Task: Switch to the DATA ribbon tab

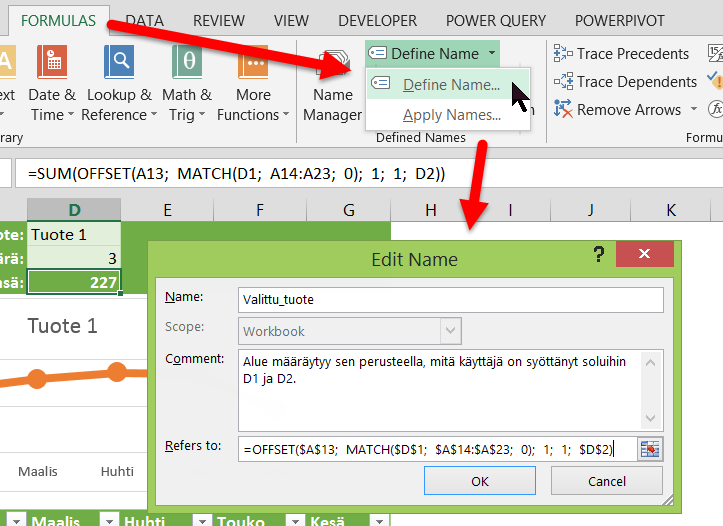Action: [x=145, y=20]
